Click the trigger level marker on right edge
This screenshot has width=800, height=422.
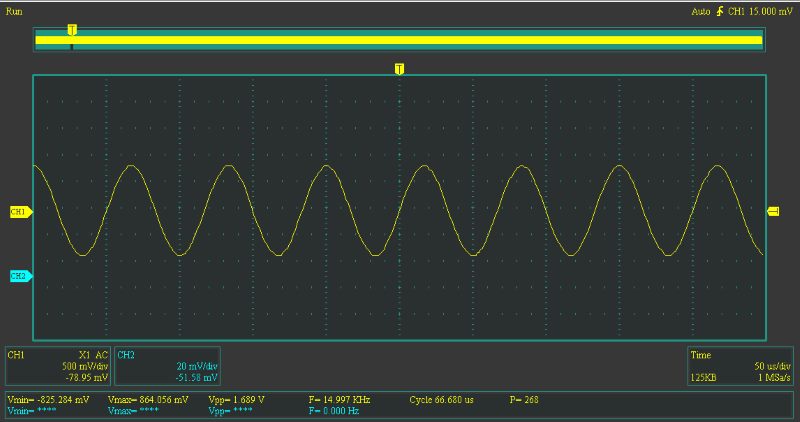pos(773,210)
